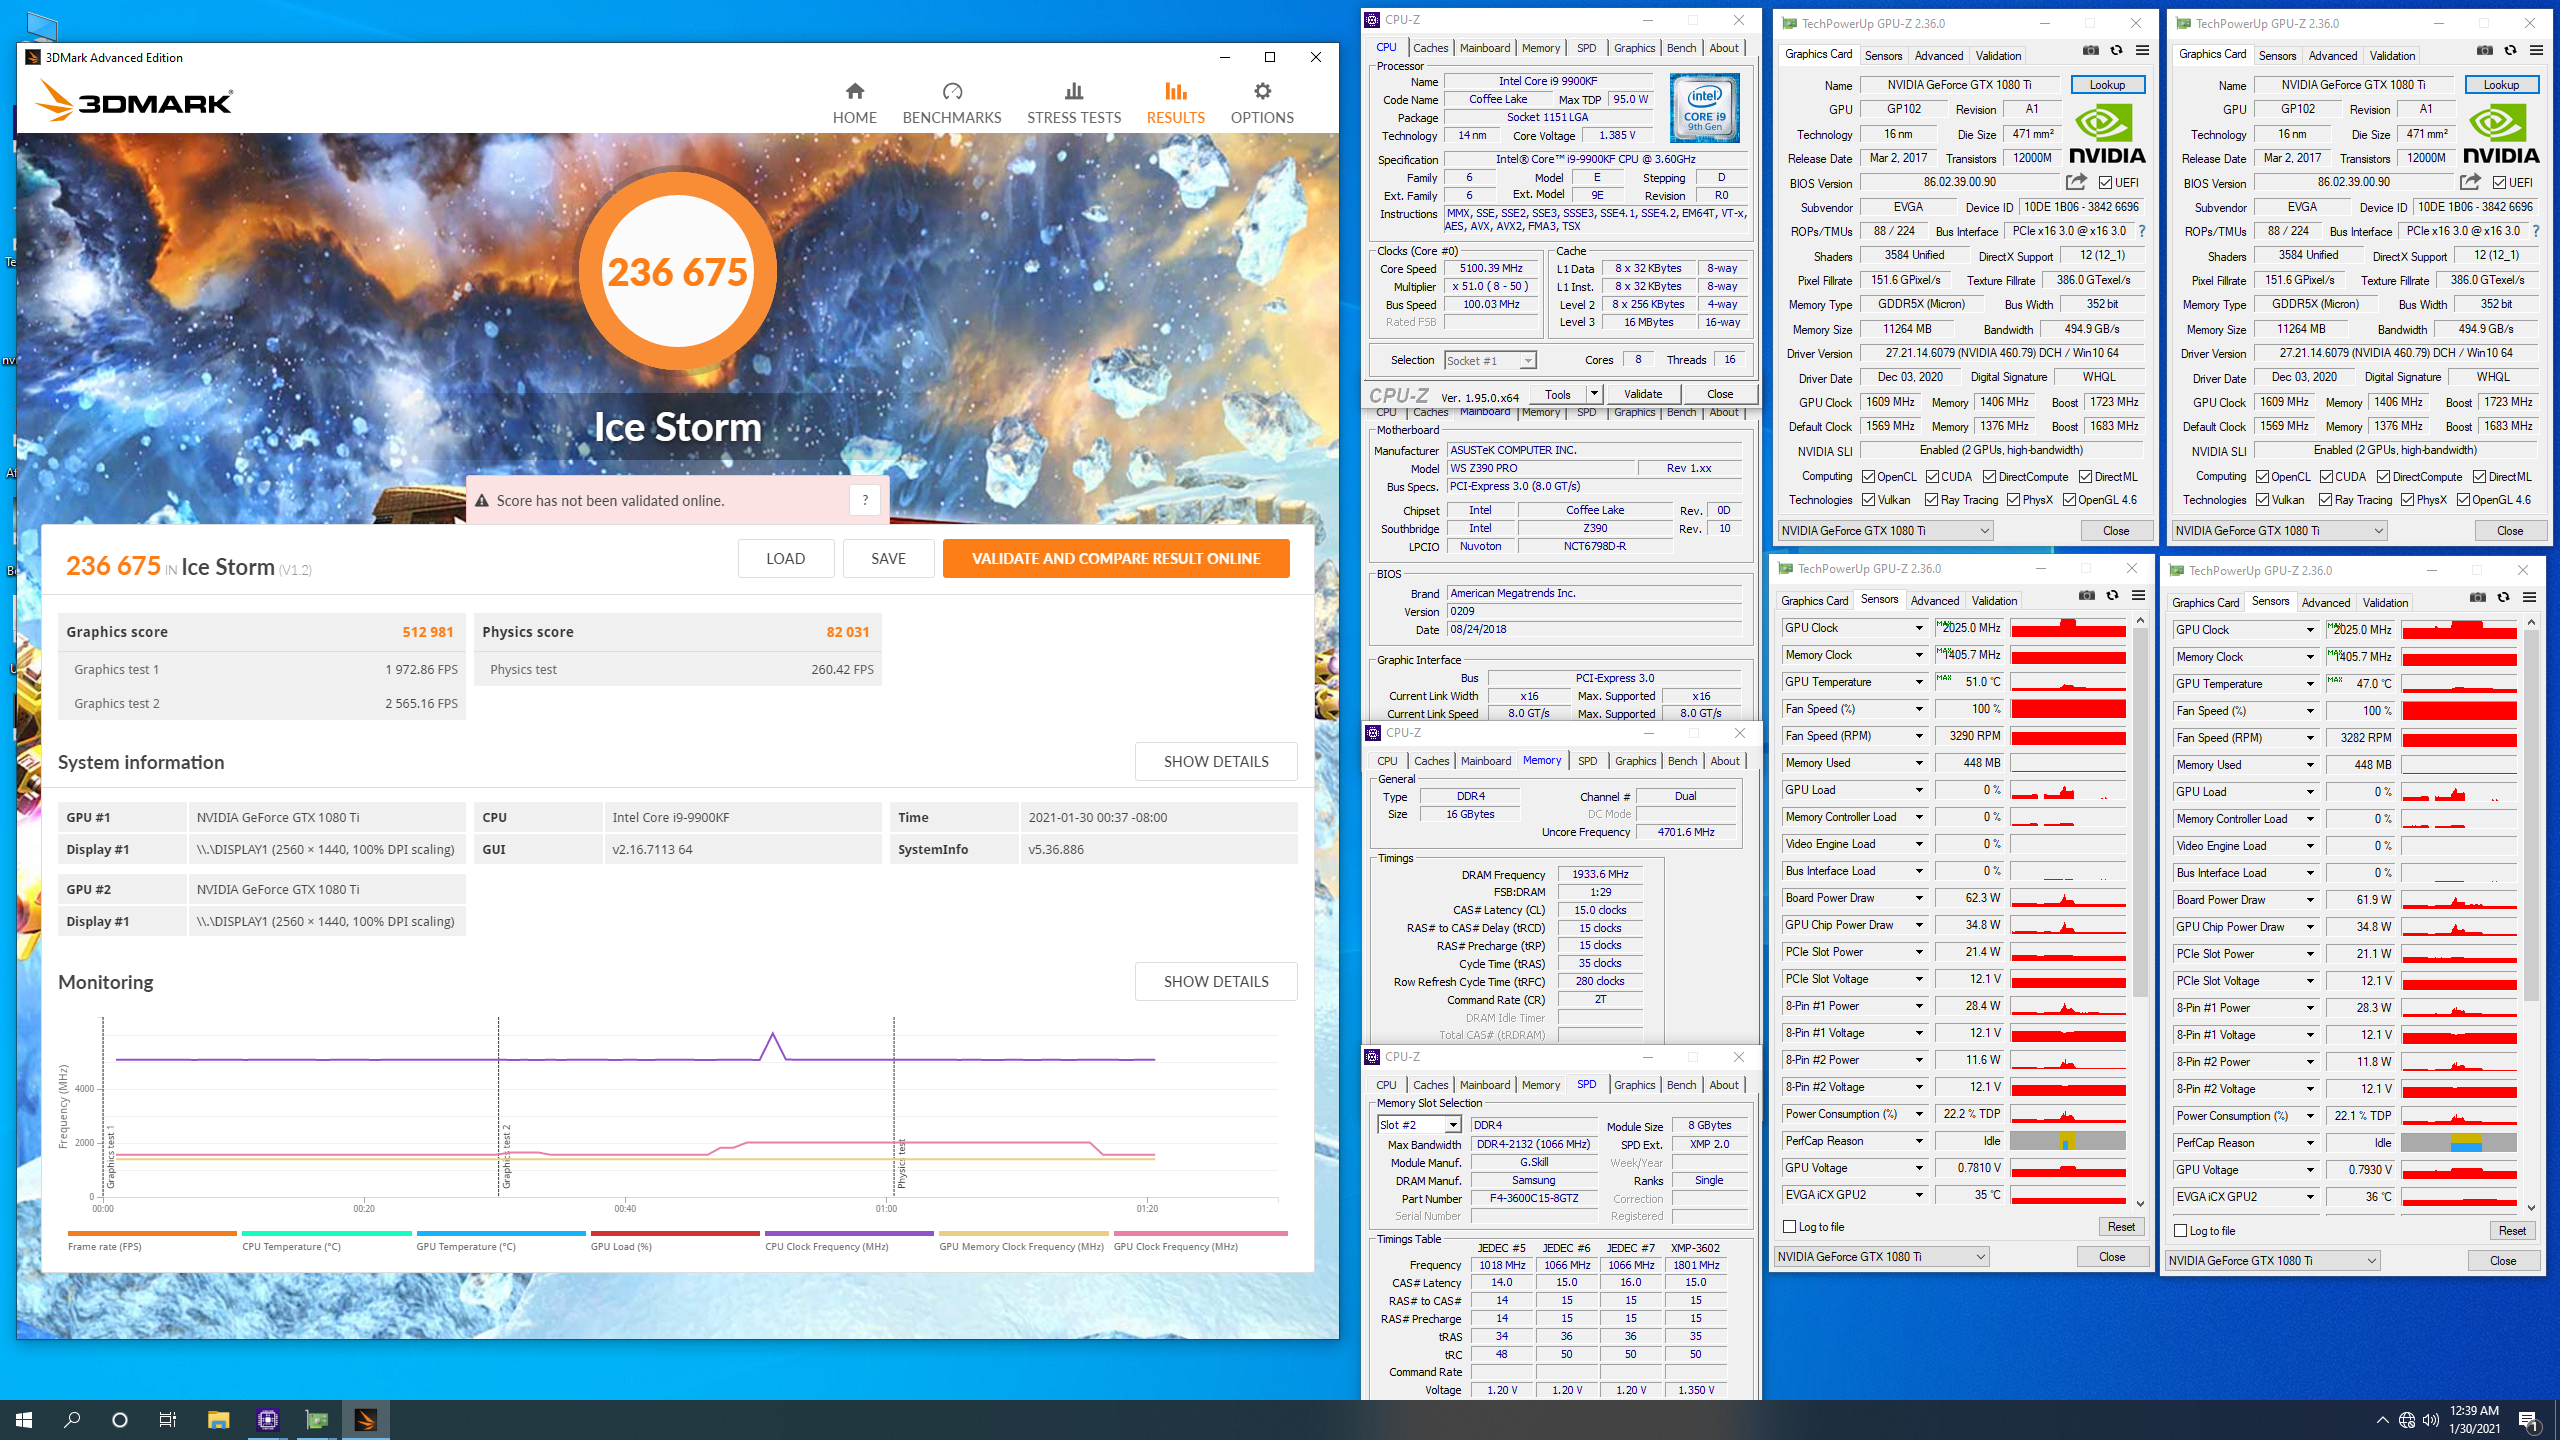
Task: Open the Benchmarks gauge icon in 3DMark
Action: (x=952, y=92)
